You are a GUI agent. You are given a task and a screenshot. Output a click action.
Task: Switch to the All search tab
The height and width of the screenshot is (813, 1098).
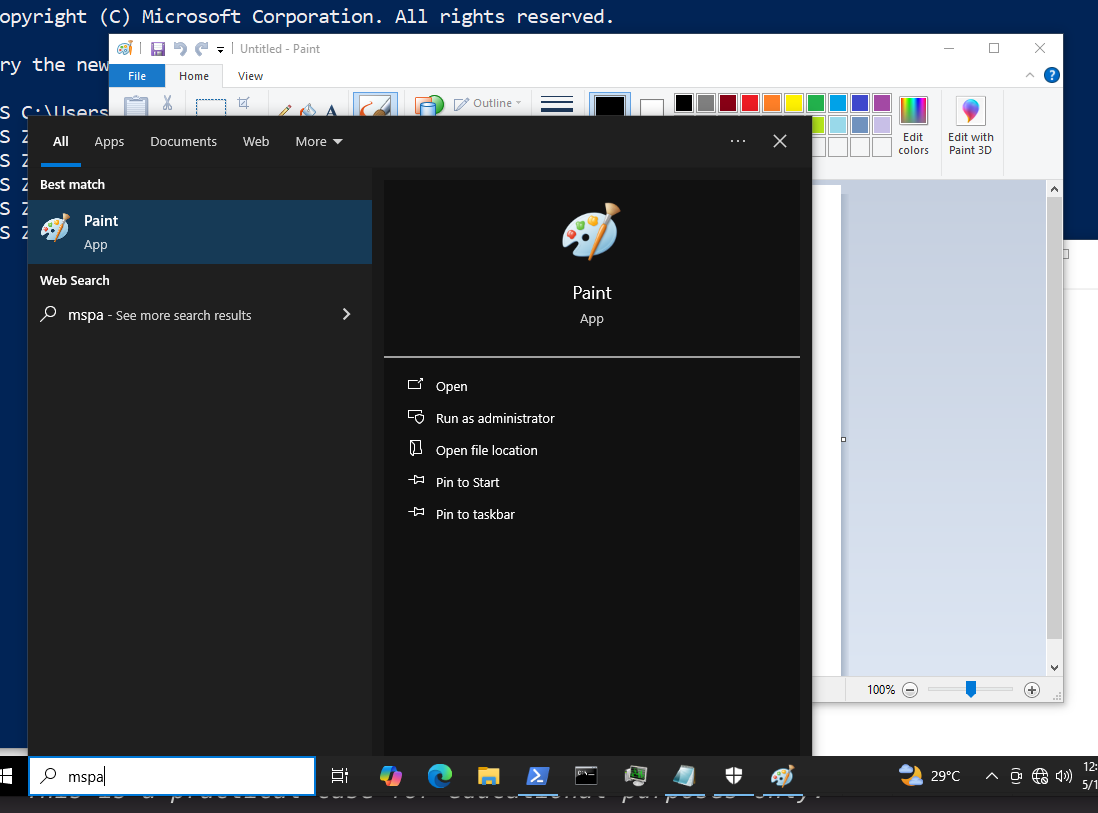point(61,141)
